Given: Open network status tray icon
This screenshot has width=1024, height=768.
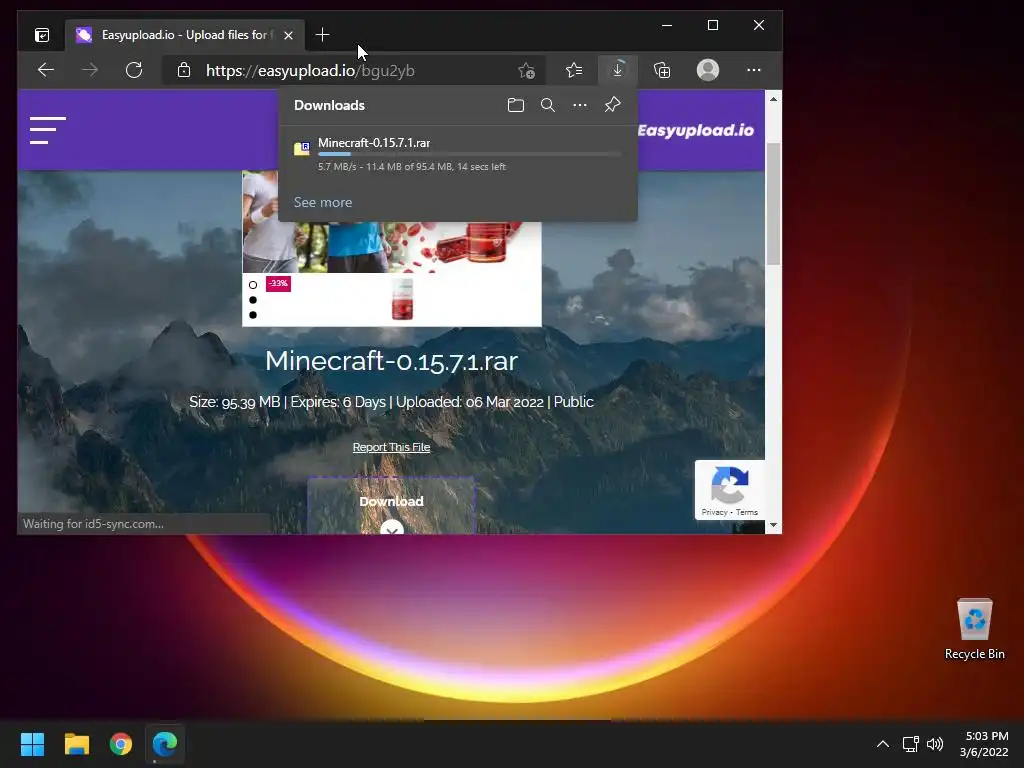Looking at the screenshot, I should click(x=910, y=744).
